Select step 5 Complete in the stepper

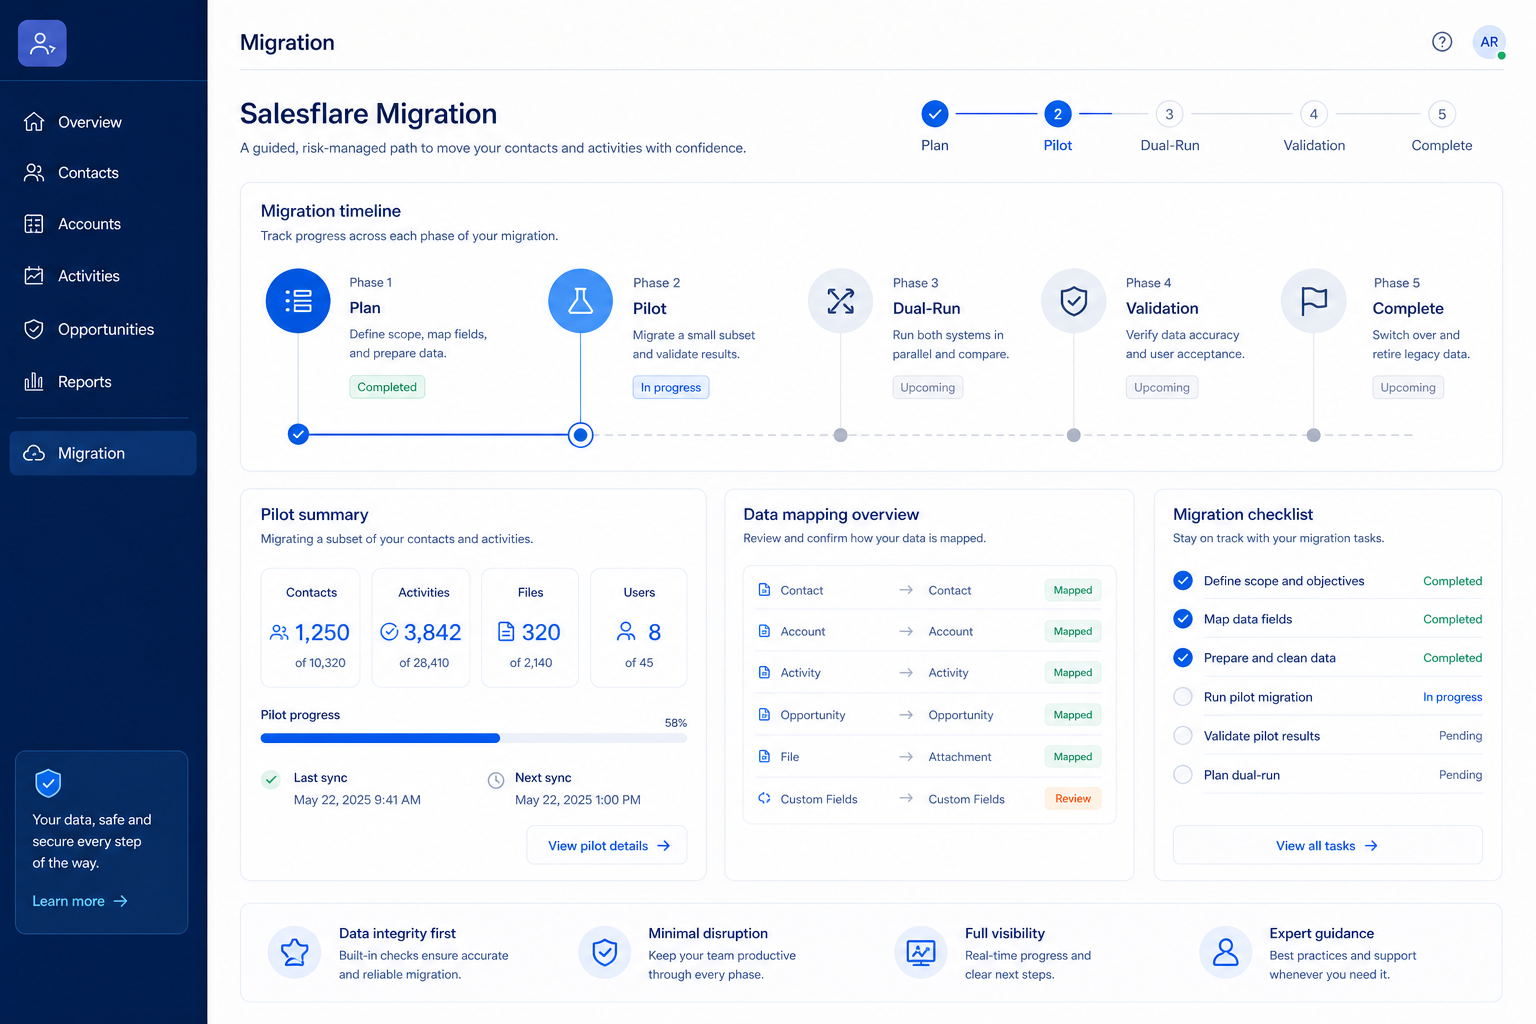point(1442,114)
